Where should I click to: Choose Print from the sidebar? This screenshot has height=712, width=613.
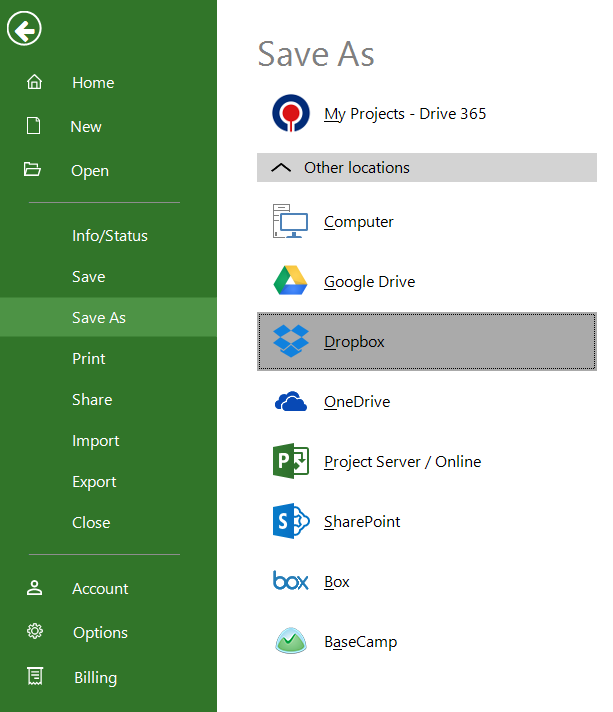(x=88, y=359)
